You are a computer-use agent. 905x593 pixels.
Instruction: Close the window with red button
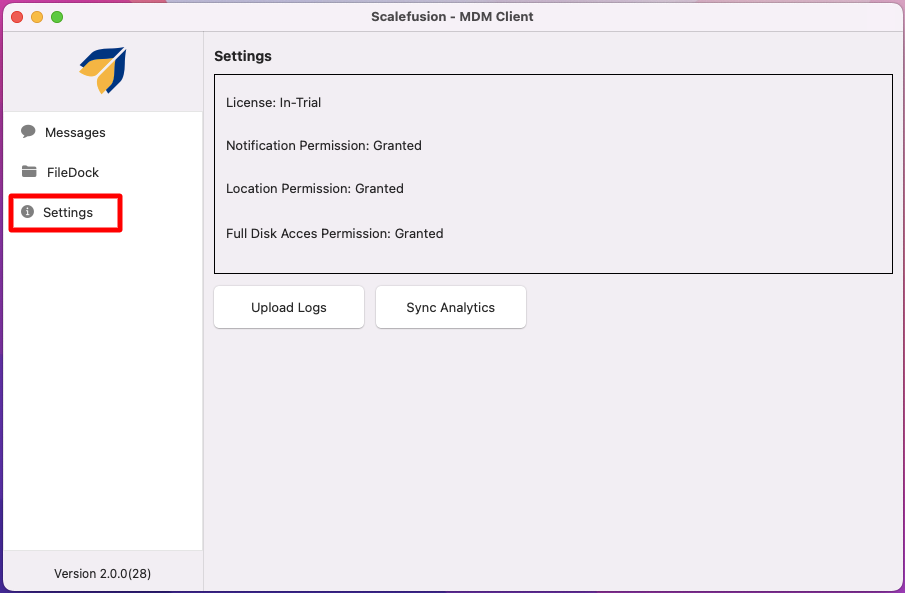click(17, 17)
